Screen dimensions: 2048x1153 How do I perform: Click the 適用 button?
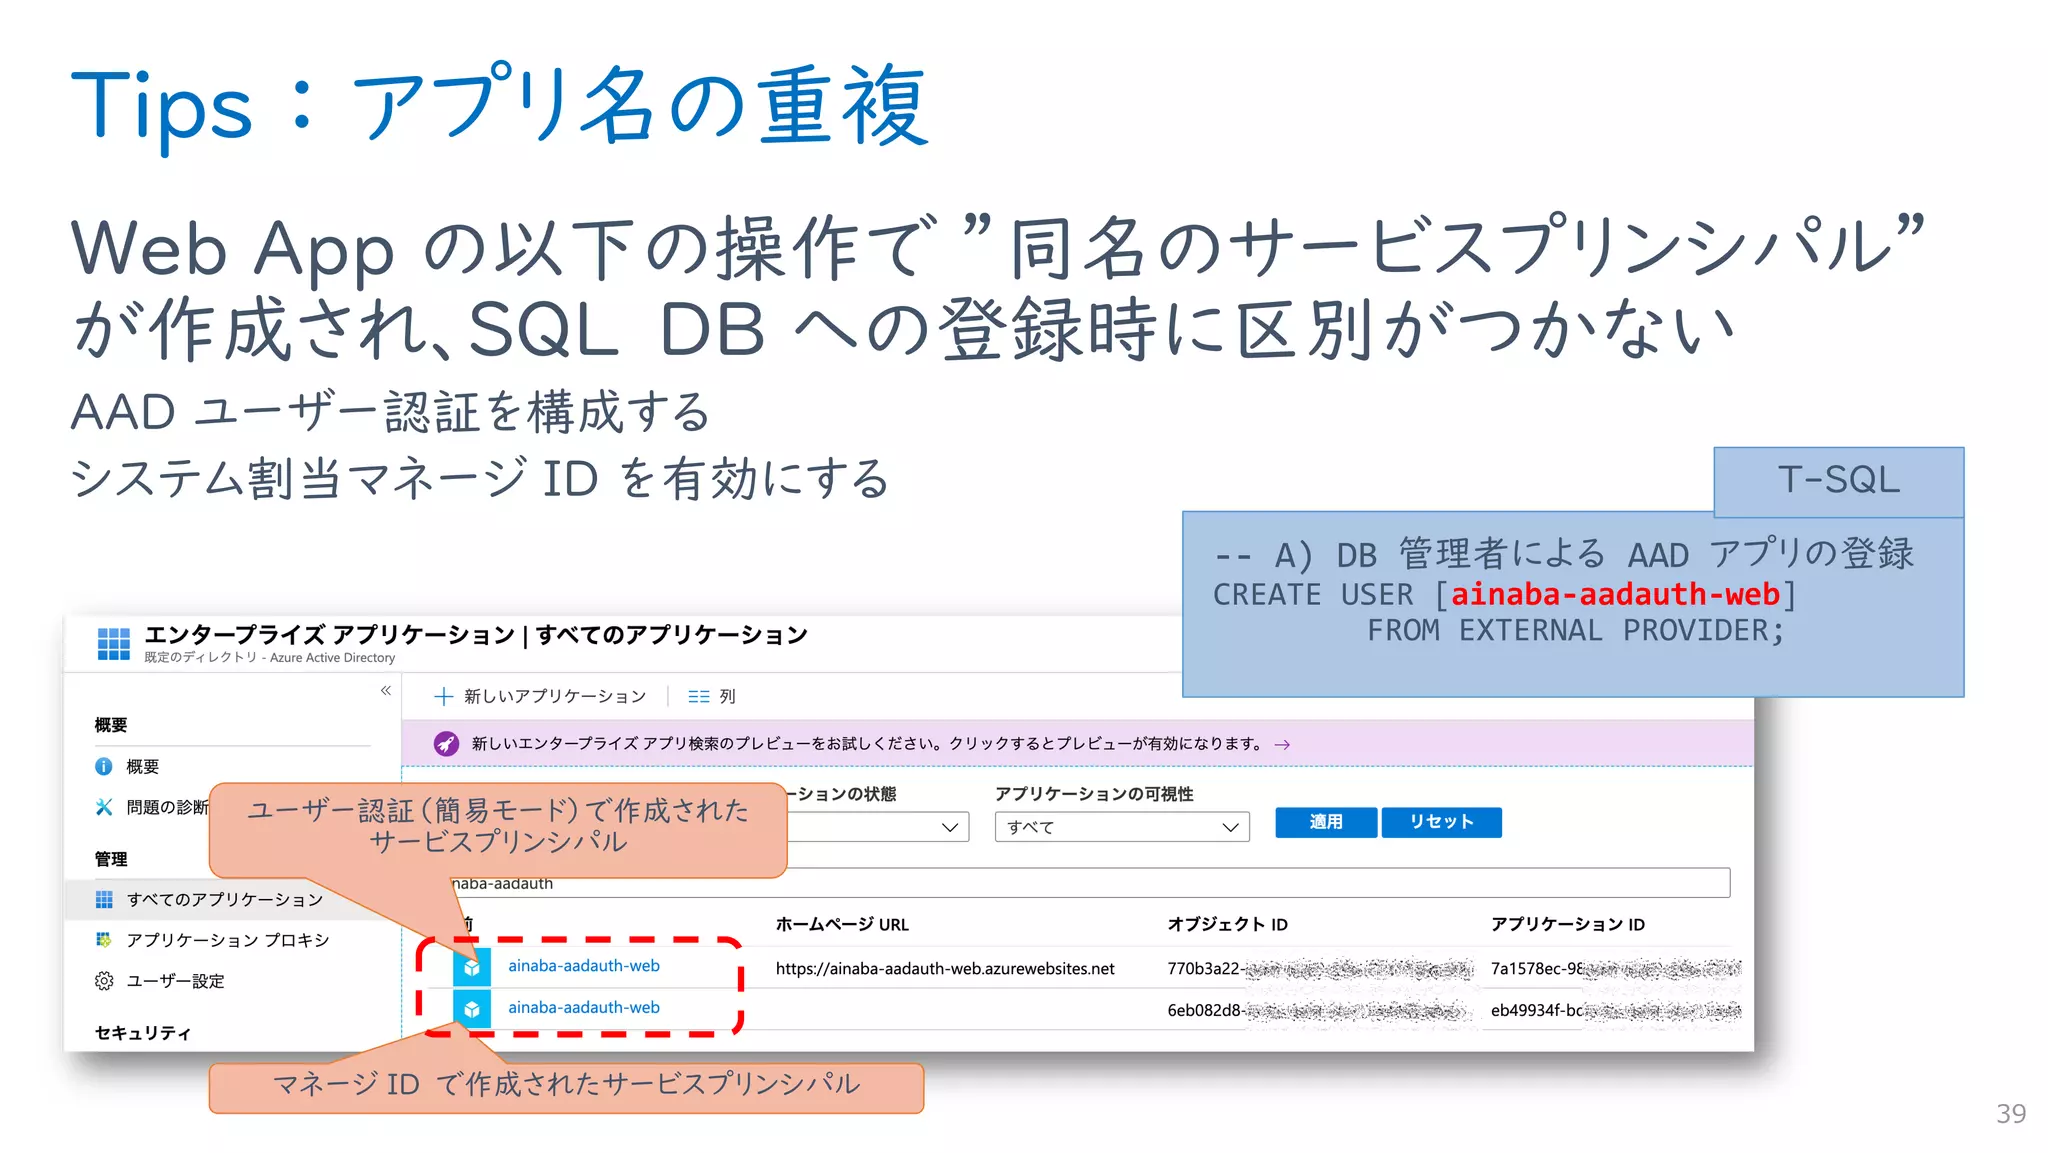point(1326,822)
